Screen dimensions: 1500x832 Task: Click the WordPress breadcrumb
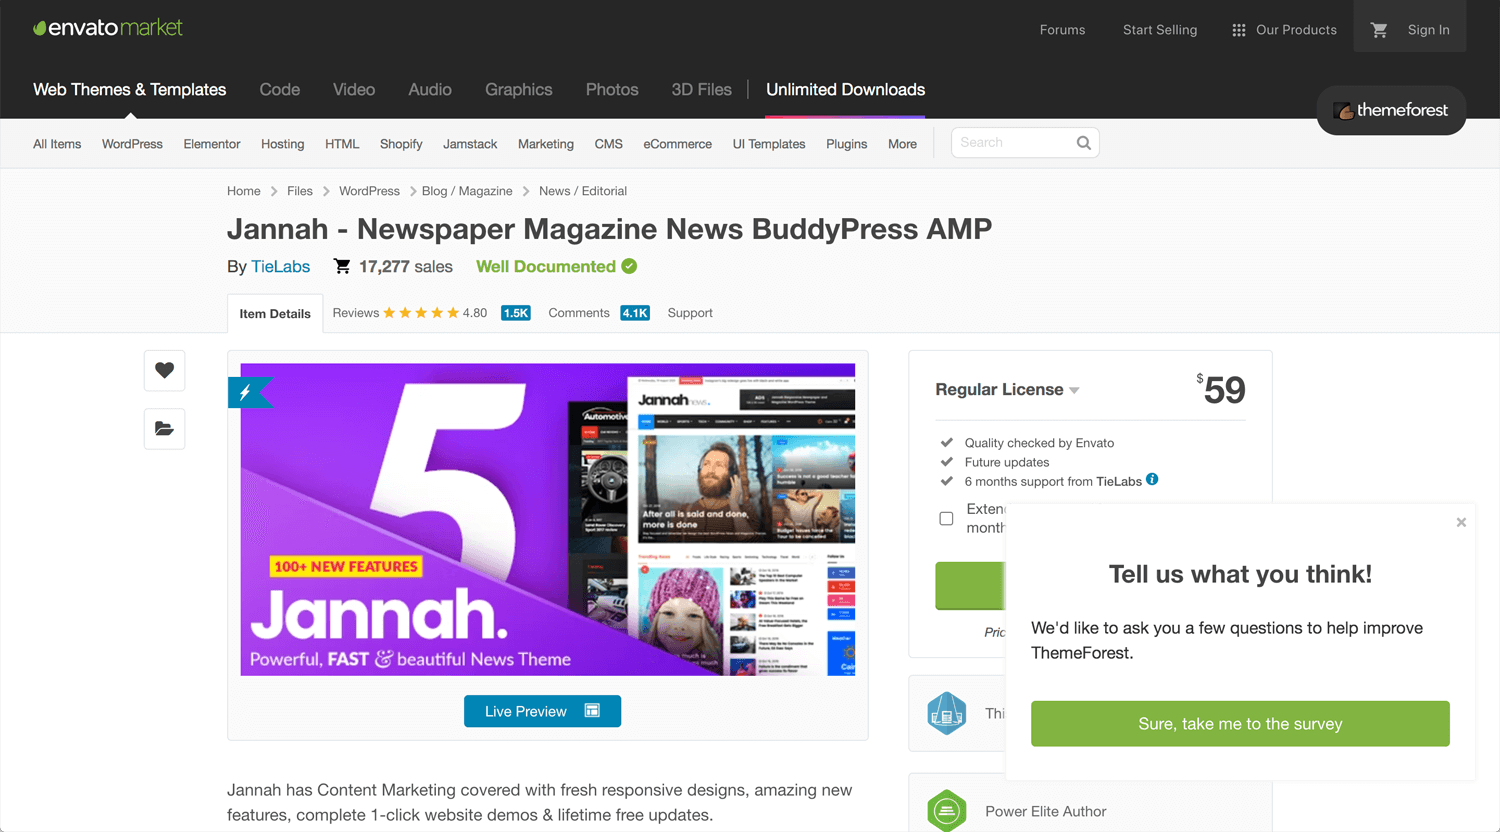click(x=369, y=191)
